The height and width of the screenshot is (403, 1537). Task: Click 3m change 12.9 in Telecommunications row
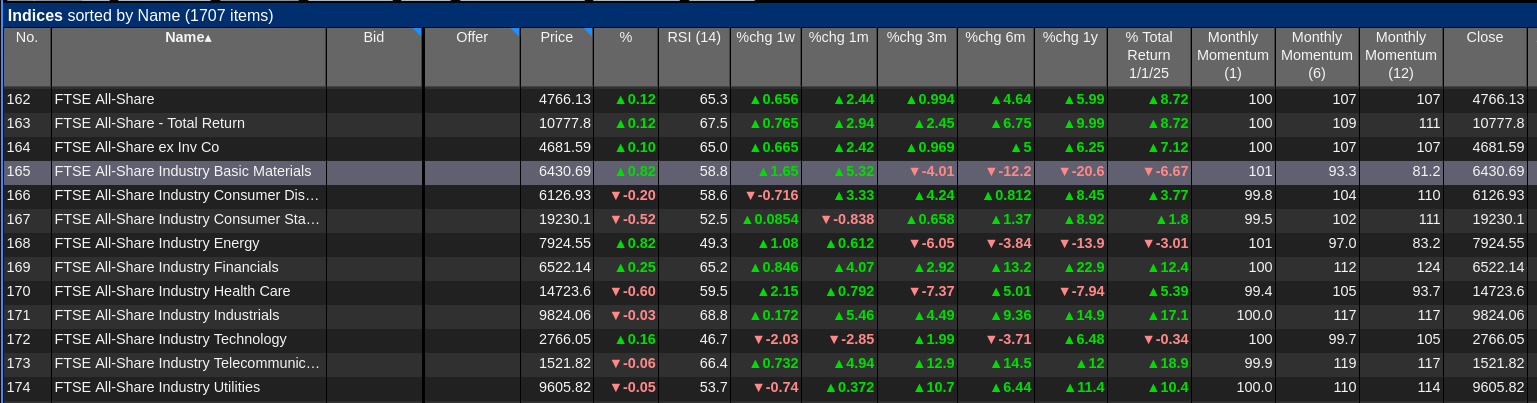click(x=934, y=363)
